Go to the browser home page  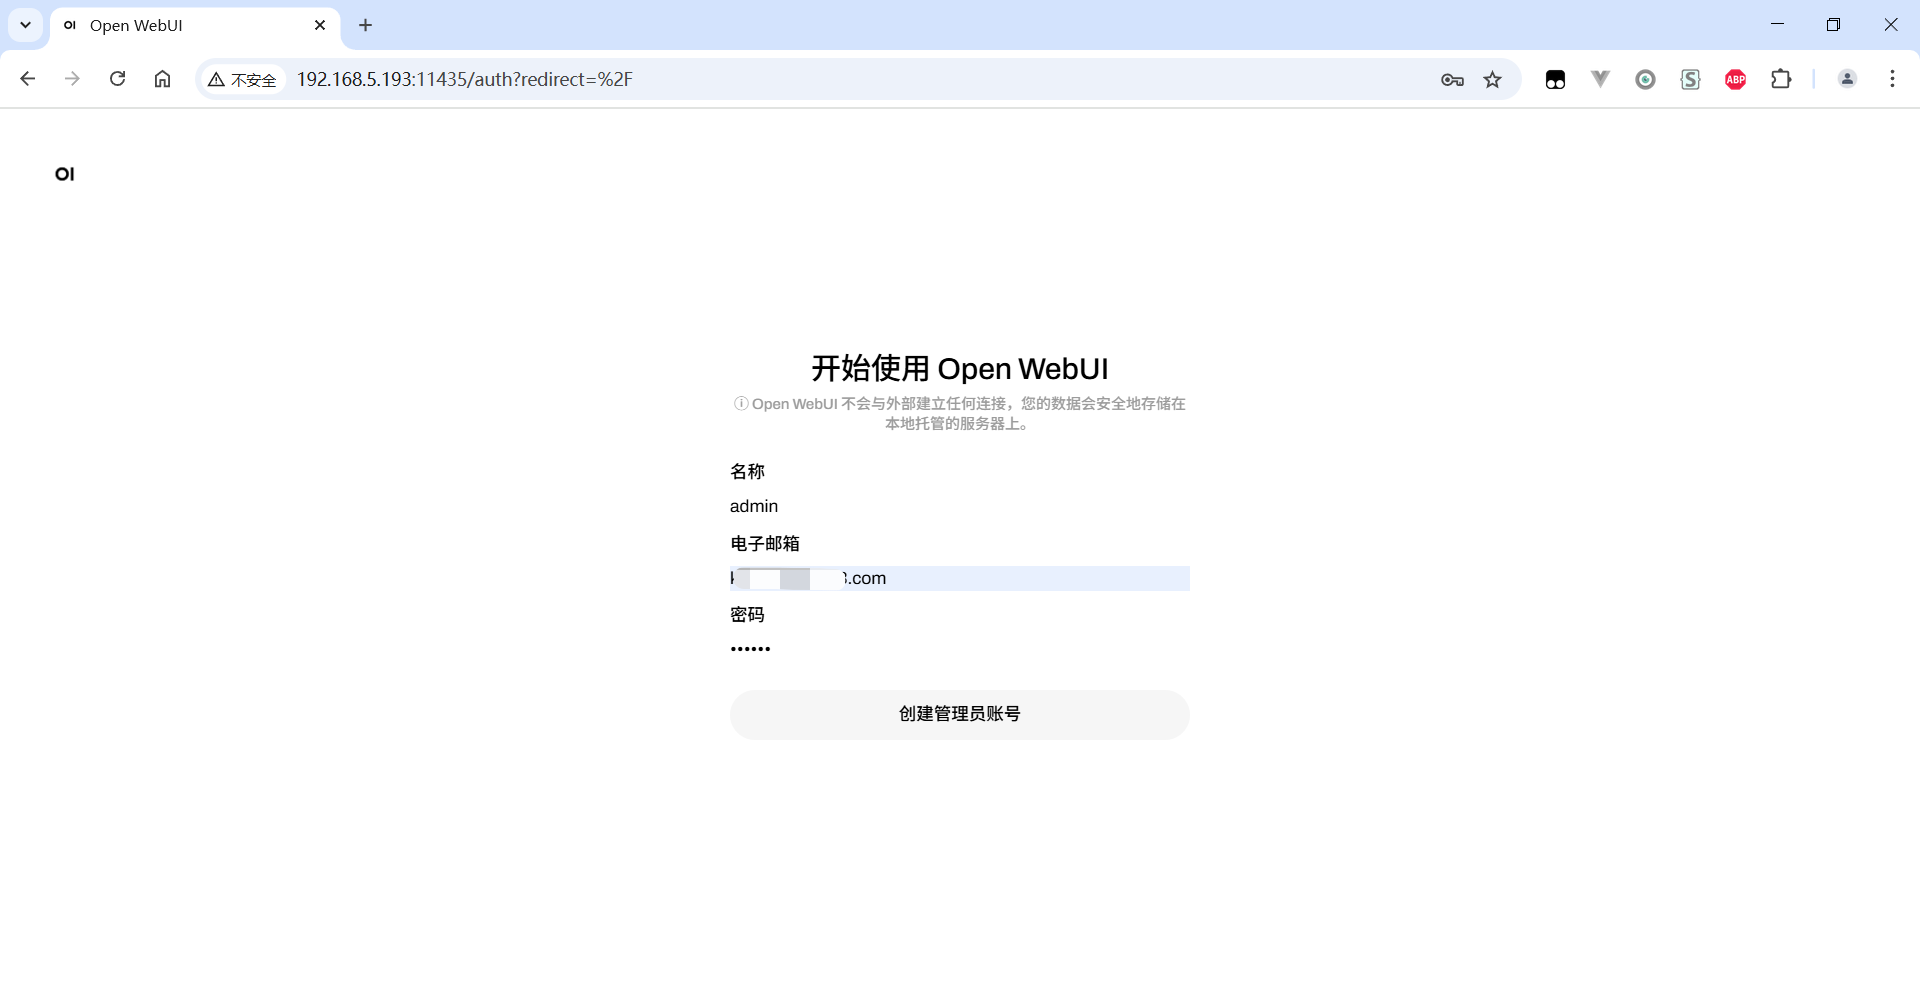pyautogui.click(x=162, y=79)
